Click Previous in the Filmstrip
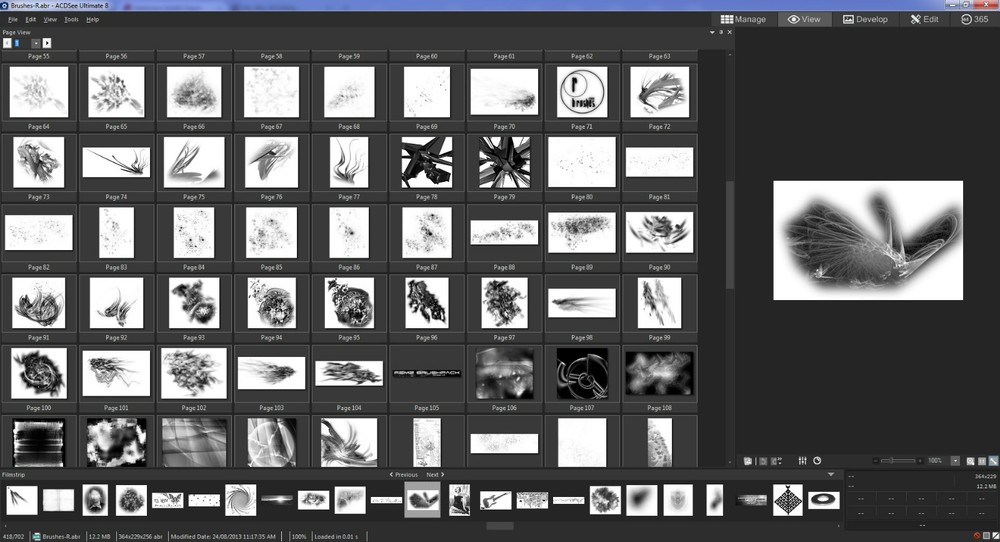The image size is (1000, 542). [404, 474]
